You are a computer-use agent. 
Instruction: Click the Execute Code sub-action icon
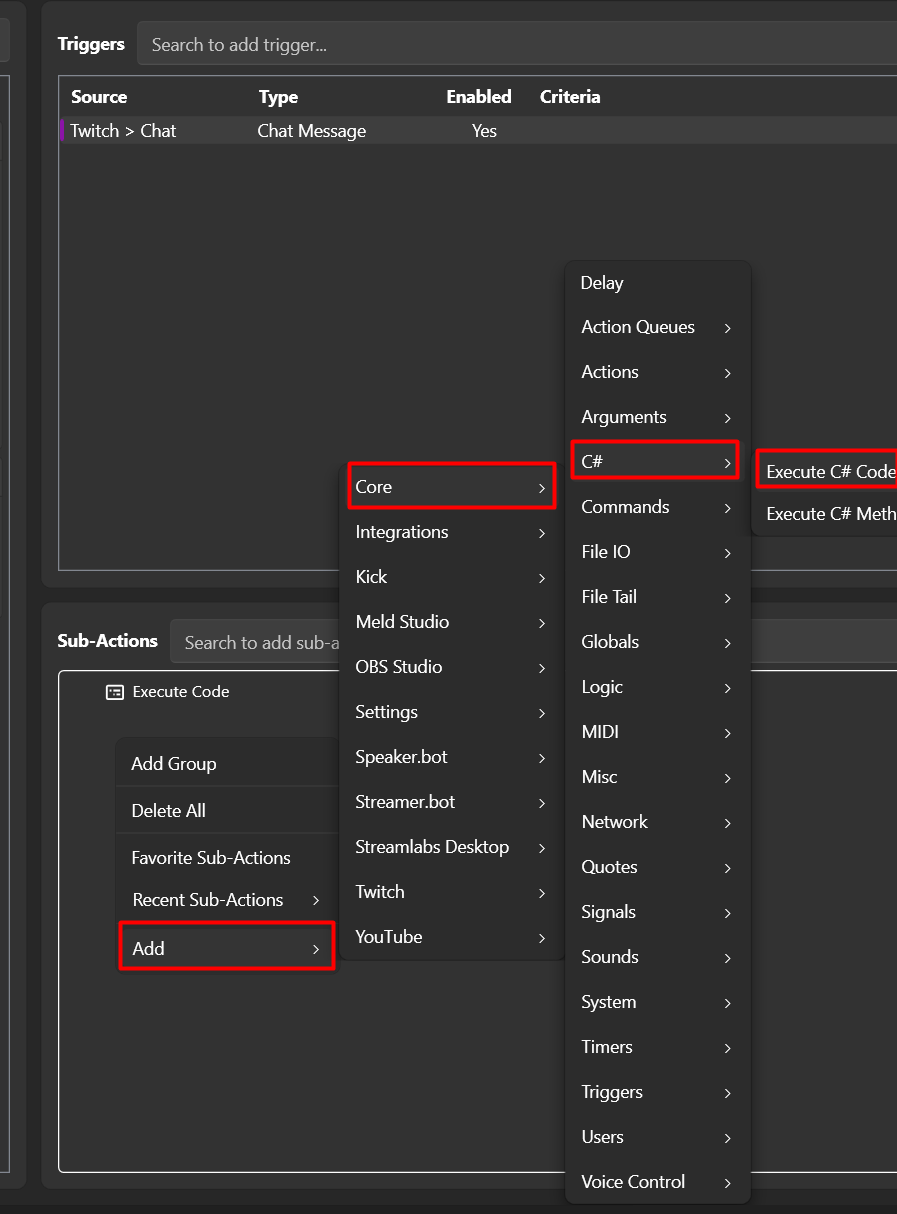pyautogui.click(x=115, y=692)
